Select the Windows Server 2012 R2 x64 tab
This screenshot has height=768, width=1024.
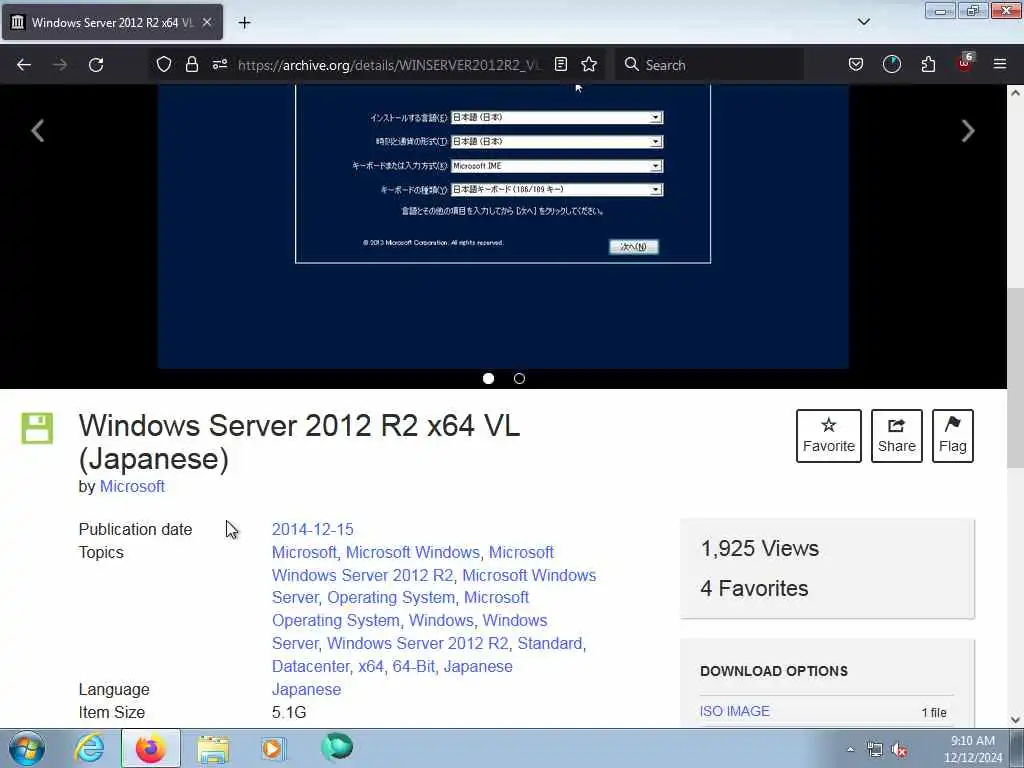point(112,22)
